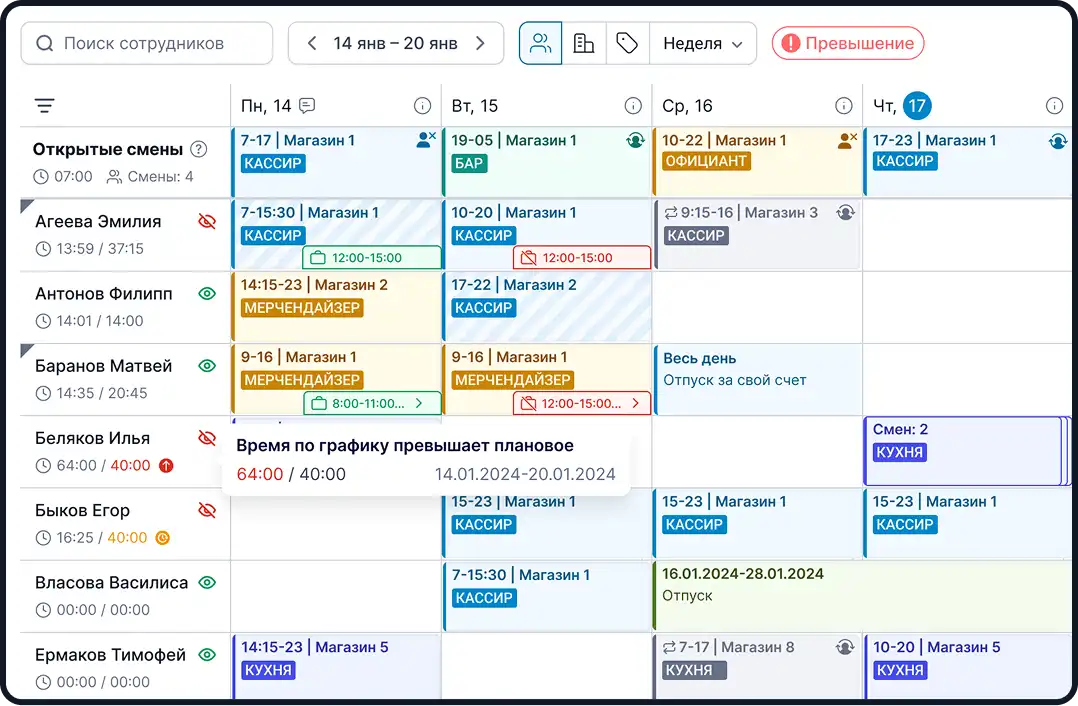Open Власова's 7-15:30 Магазин 1 shift
The height and width of the screenshot is (706, 1078).
pos(547,596)
